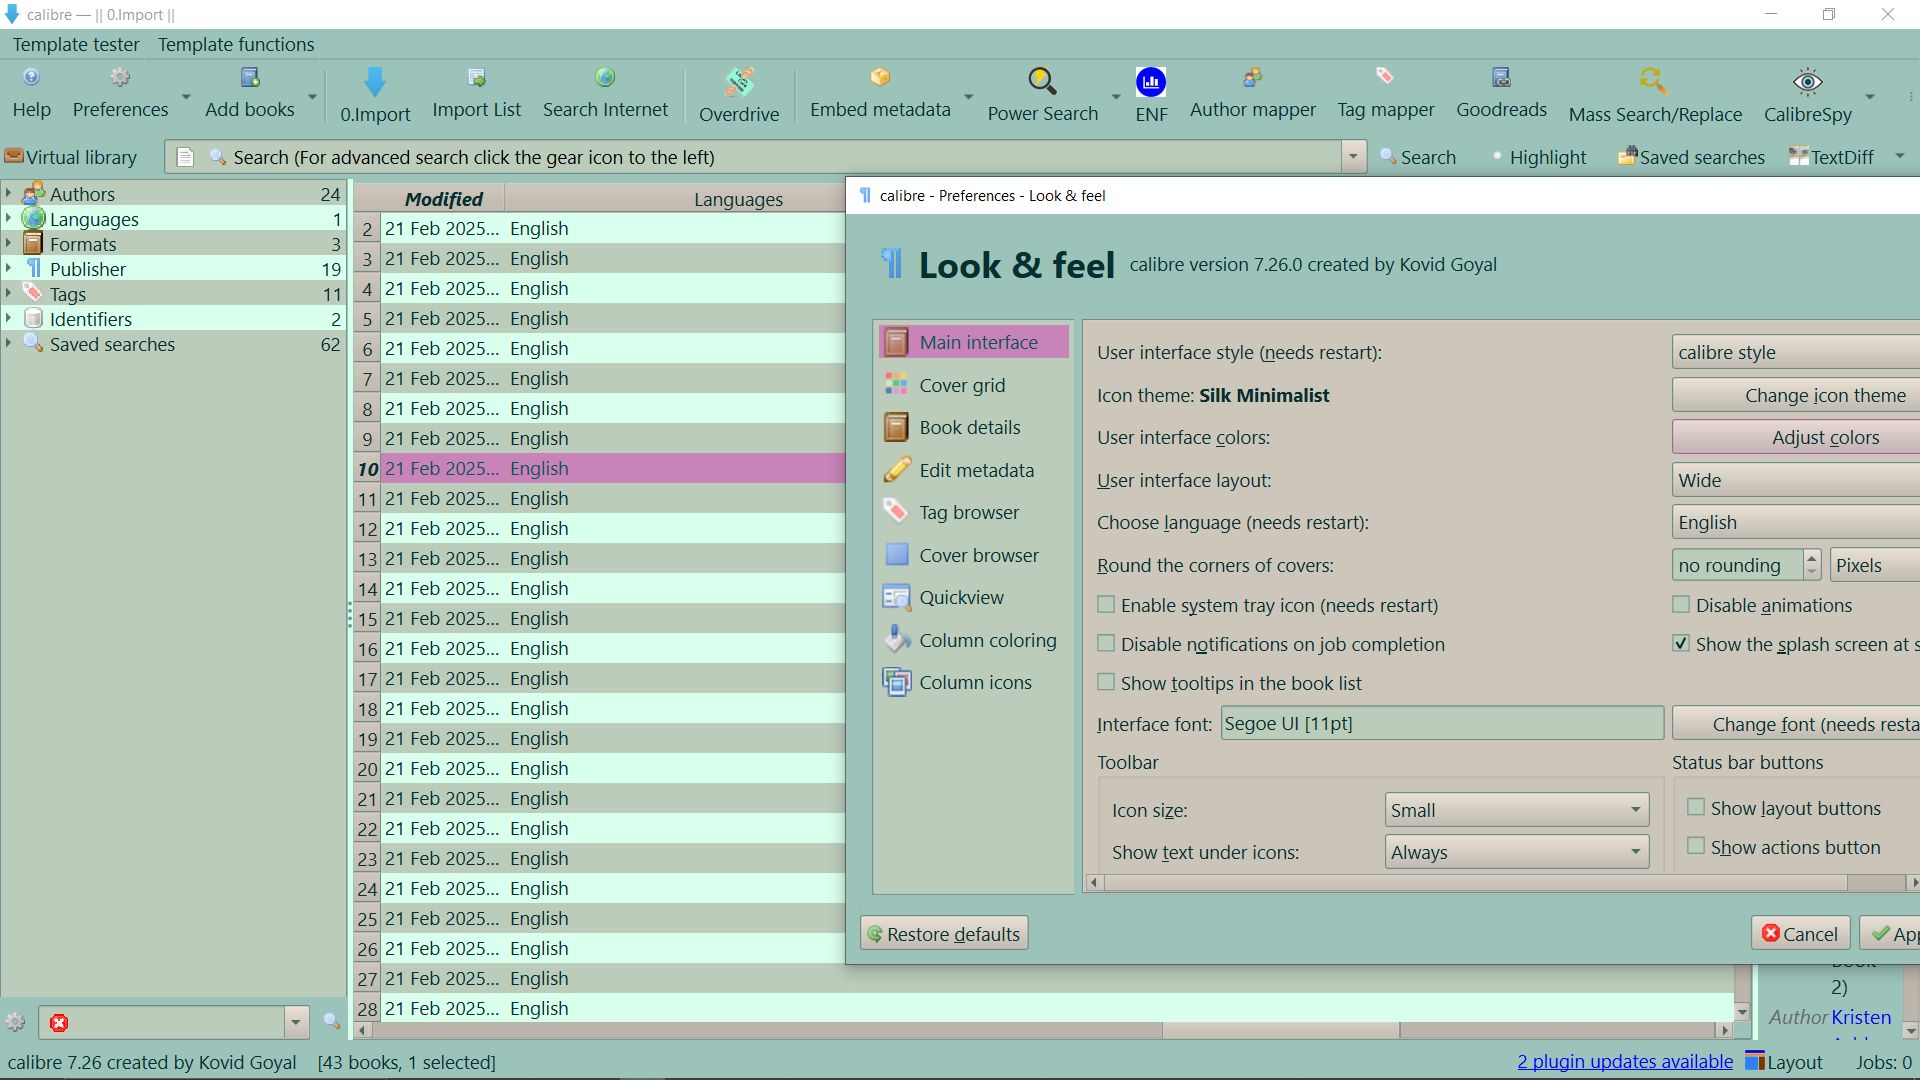
Task: Select the Main interface section
Action: click(973, 342)
